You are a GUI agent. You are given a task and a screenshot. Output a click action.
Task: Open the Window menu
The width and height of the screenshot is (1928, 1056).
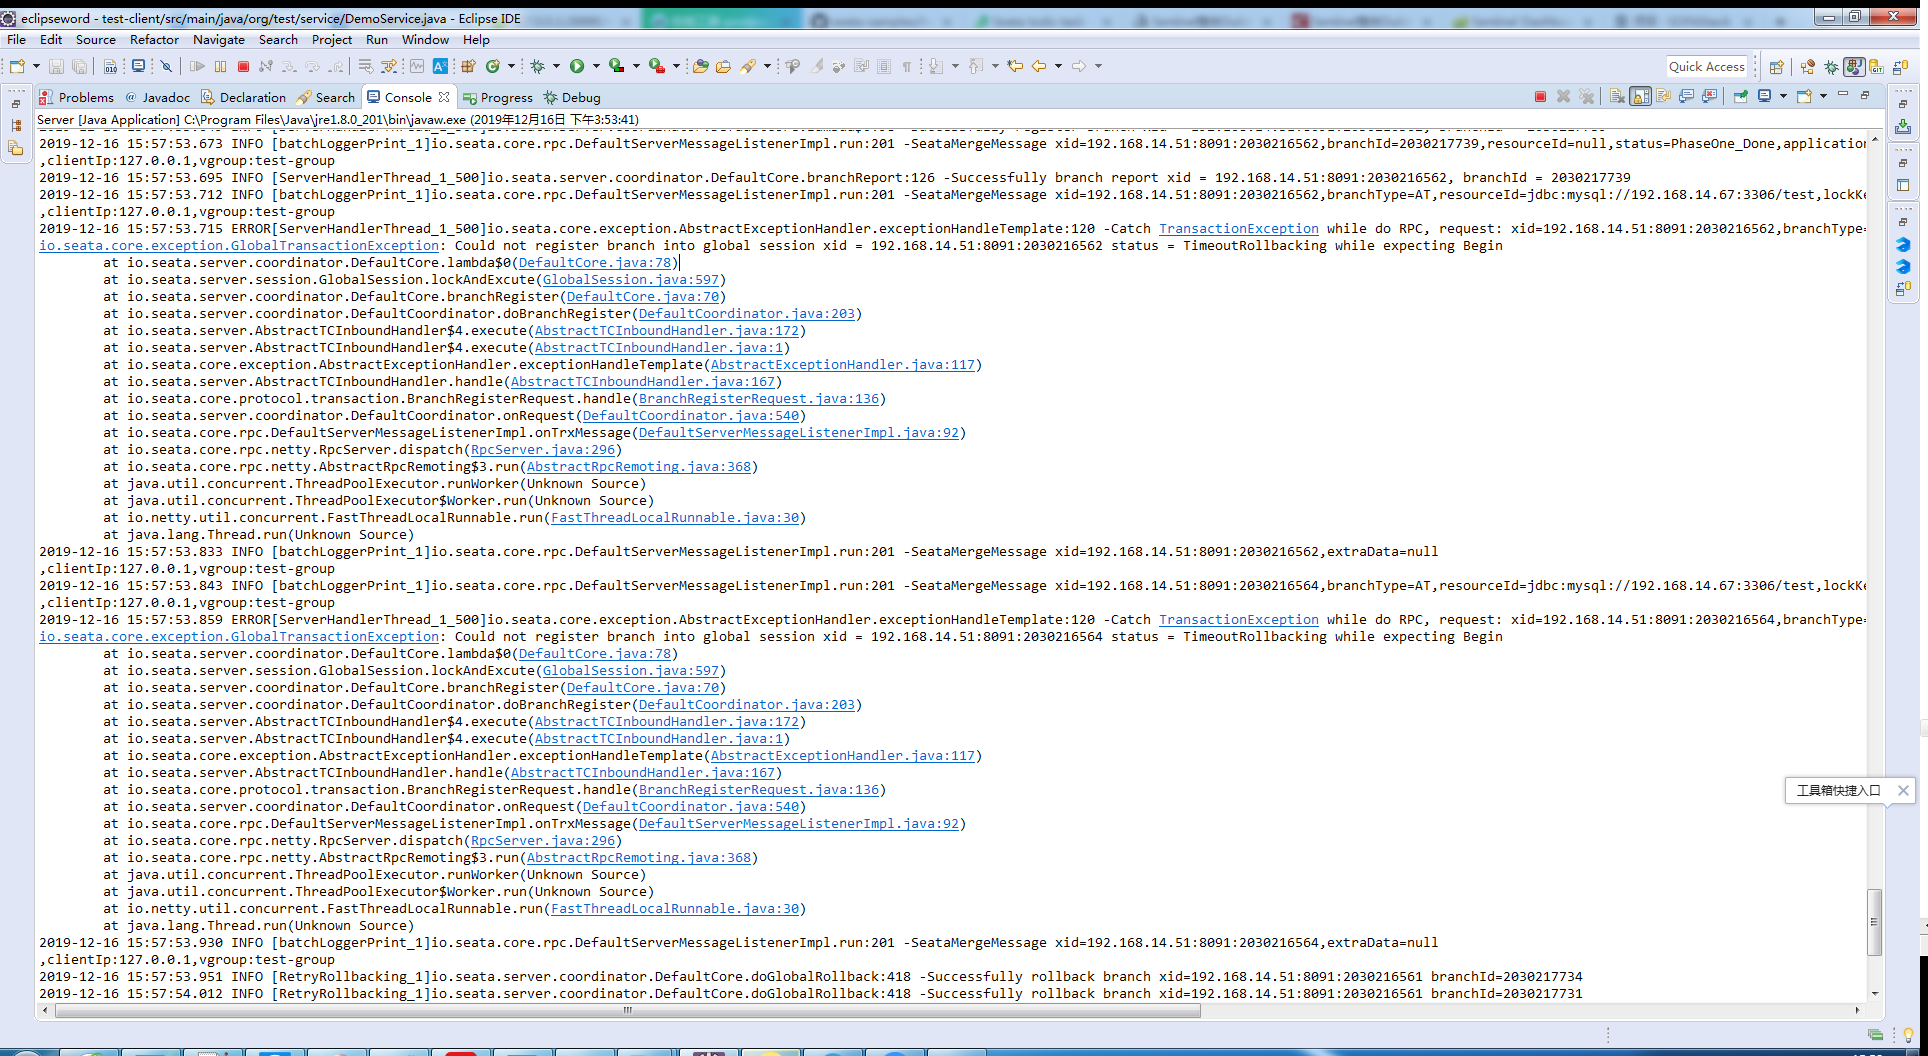(x=425, y=40)
